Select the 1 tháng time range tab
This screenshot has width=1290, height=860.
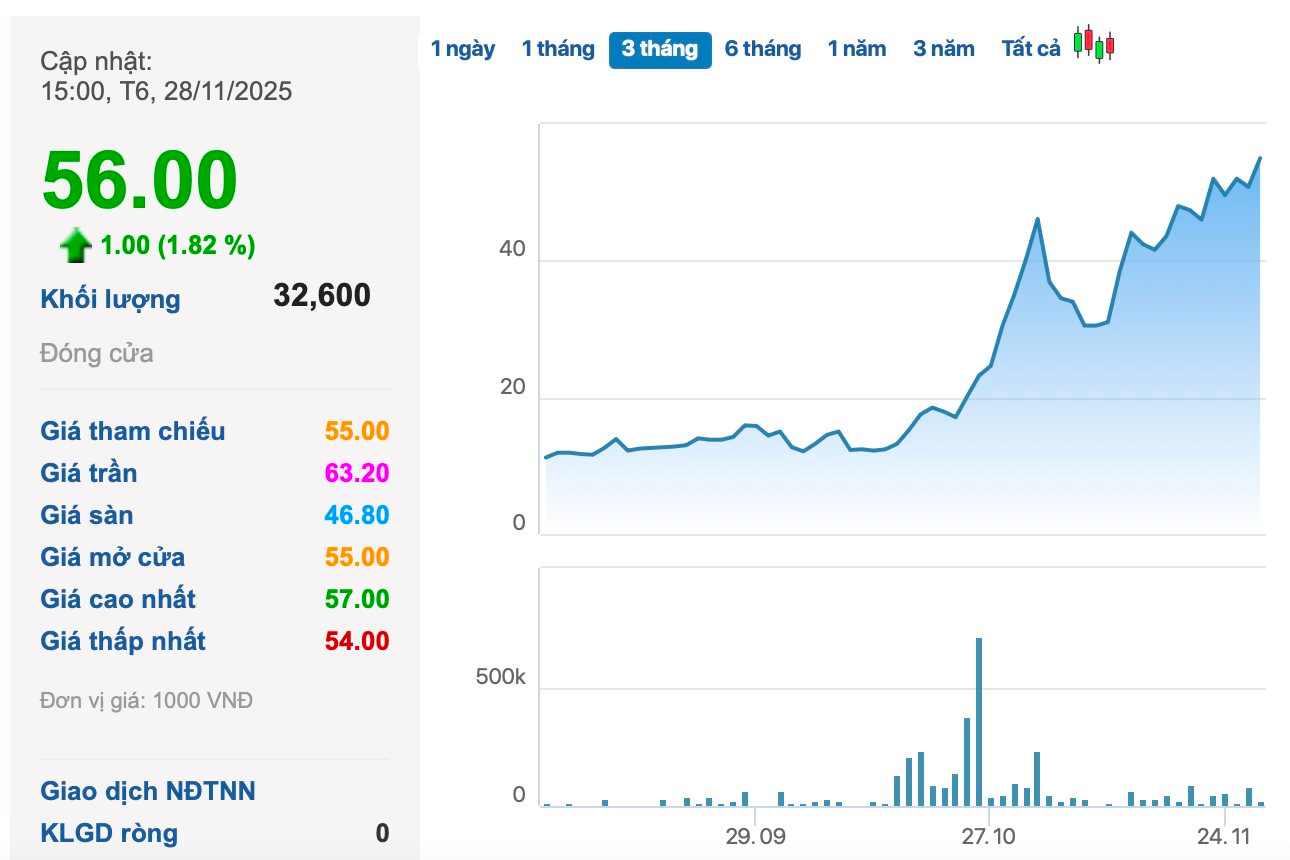click(557, 49)
